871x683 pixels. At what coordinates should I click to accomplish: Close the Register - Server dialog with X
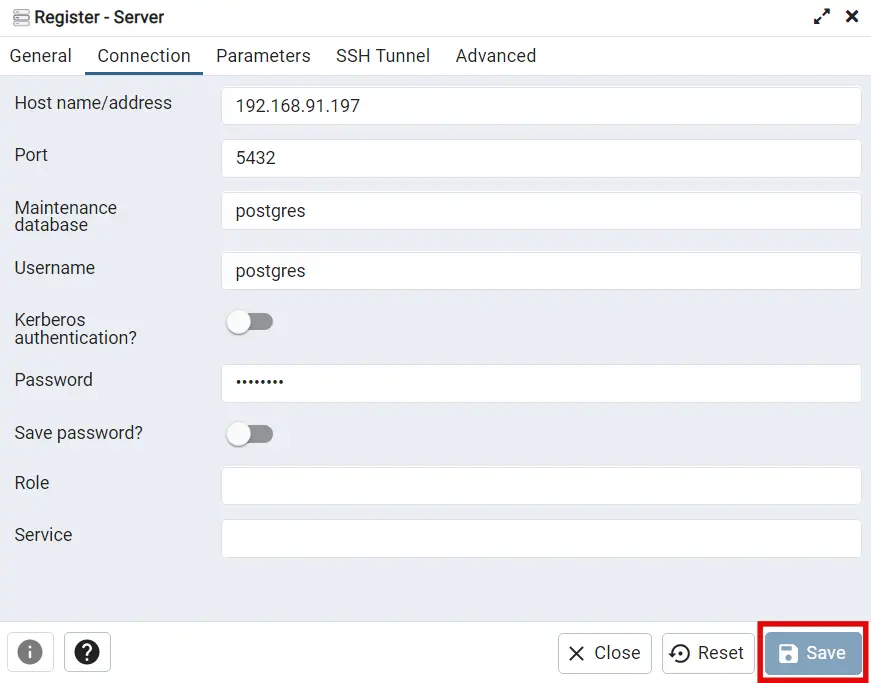852,17
